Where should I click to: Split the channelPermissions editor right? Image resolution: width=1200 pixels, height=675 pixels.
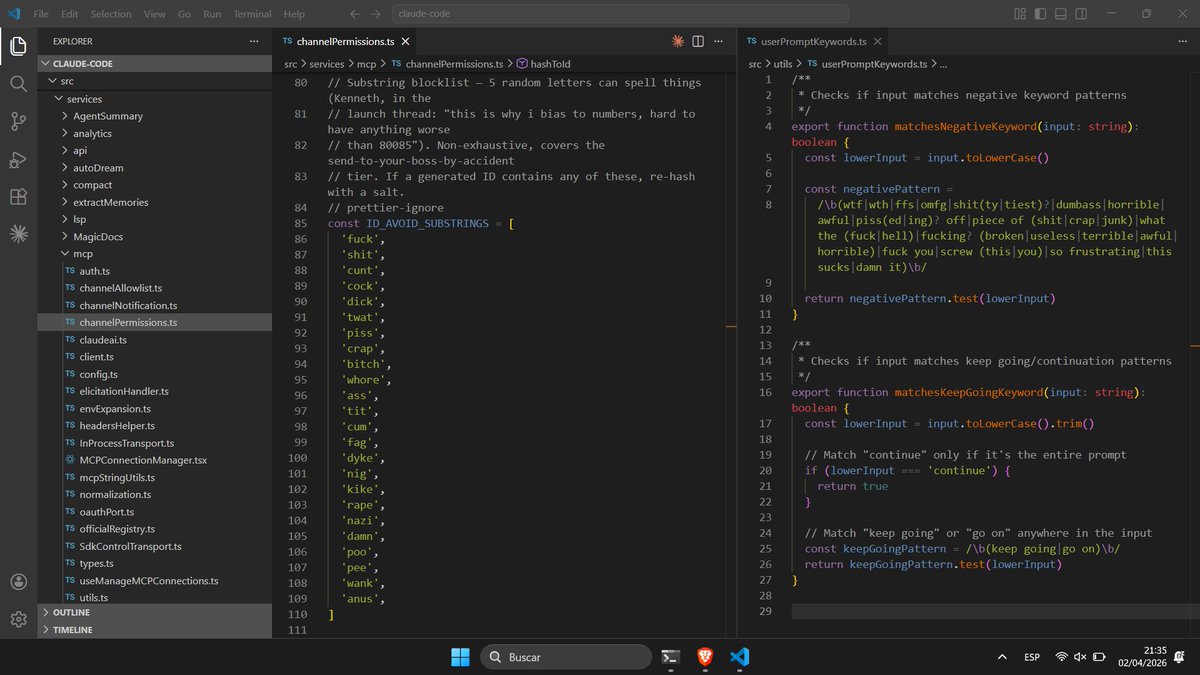point(698,41)
